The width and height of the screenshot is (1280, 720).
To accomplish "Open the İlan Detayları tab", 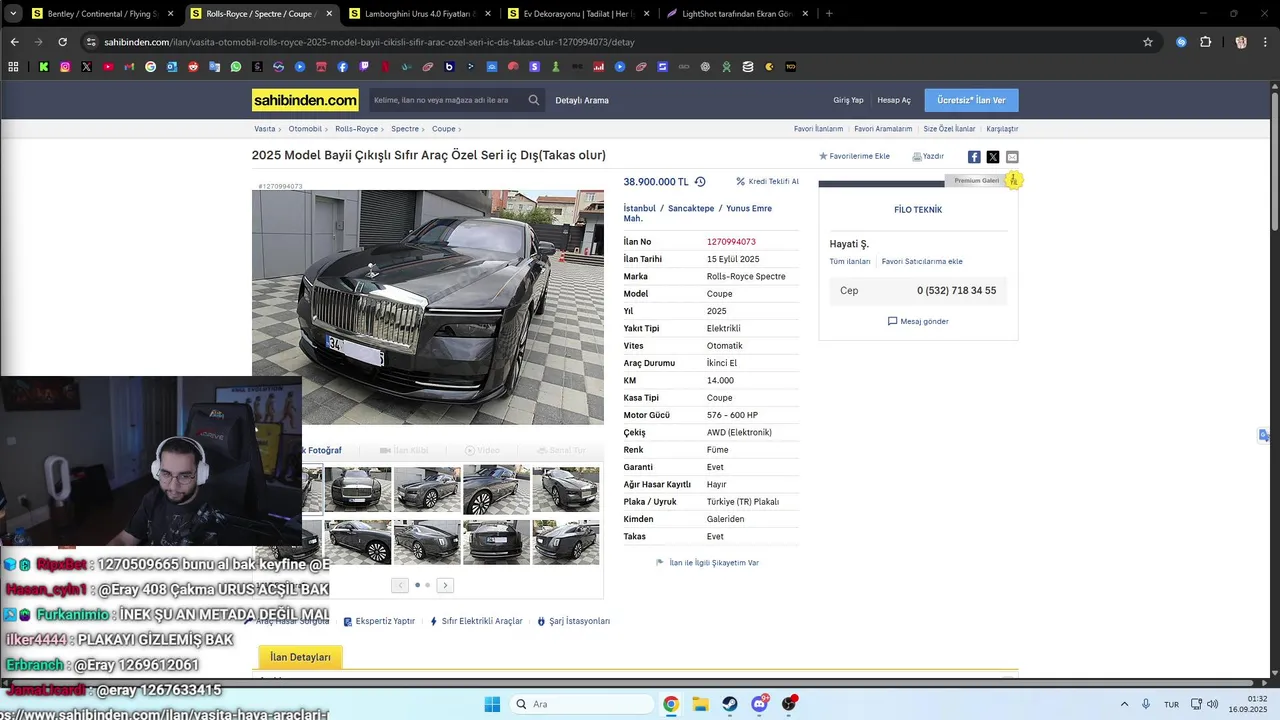I will (300, 657).
